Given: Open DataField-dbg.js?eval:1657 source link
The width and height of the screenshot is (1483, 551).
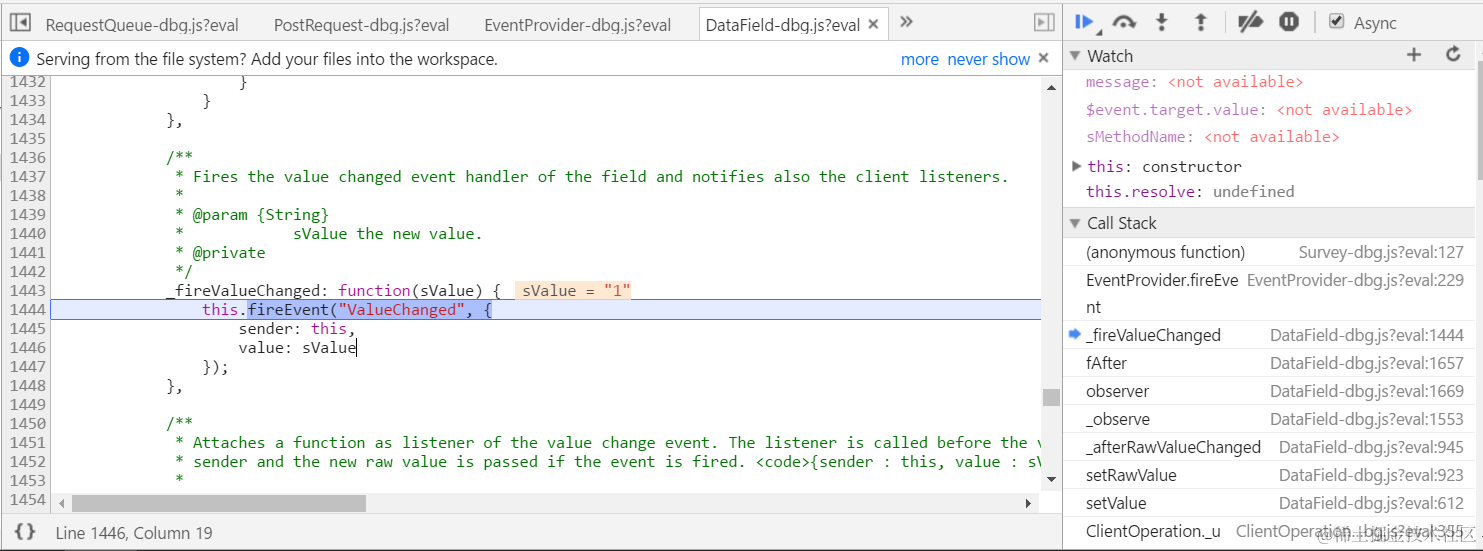Looking at the screenshot, I should point(1367,363).
